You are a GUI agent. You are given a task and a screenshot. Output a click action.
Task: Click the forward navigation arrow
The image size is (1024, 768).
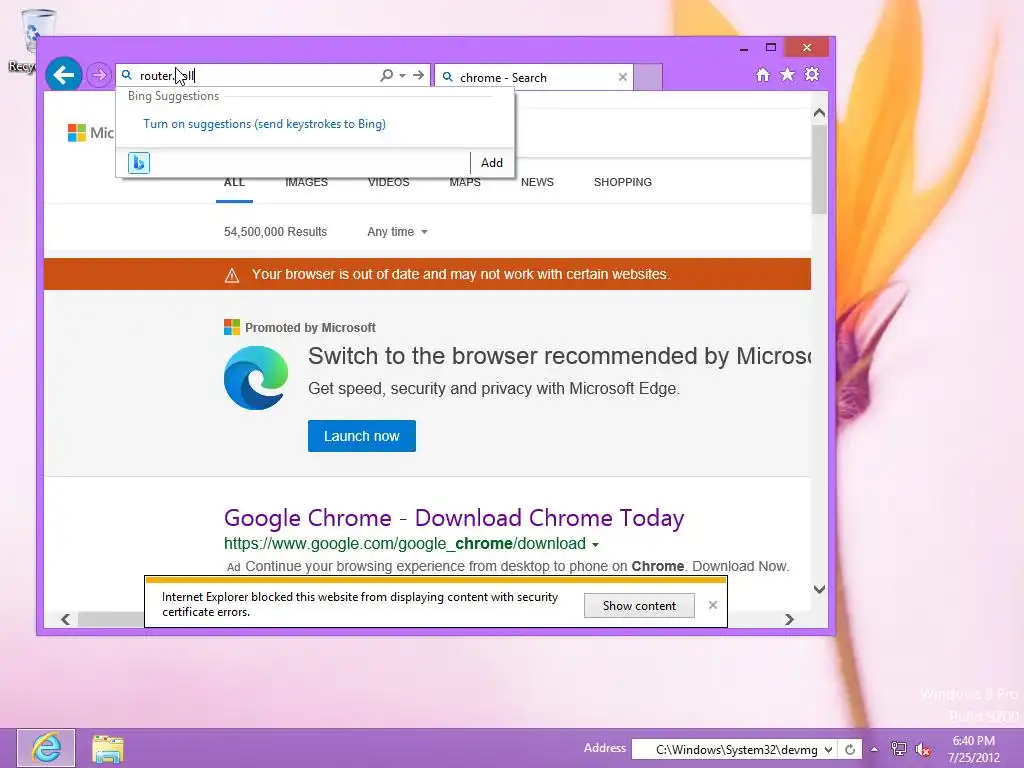tap(99, 75)
